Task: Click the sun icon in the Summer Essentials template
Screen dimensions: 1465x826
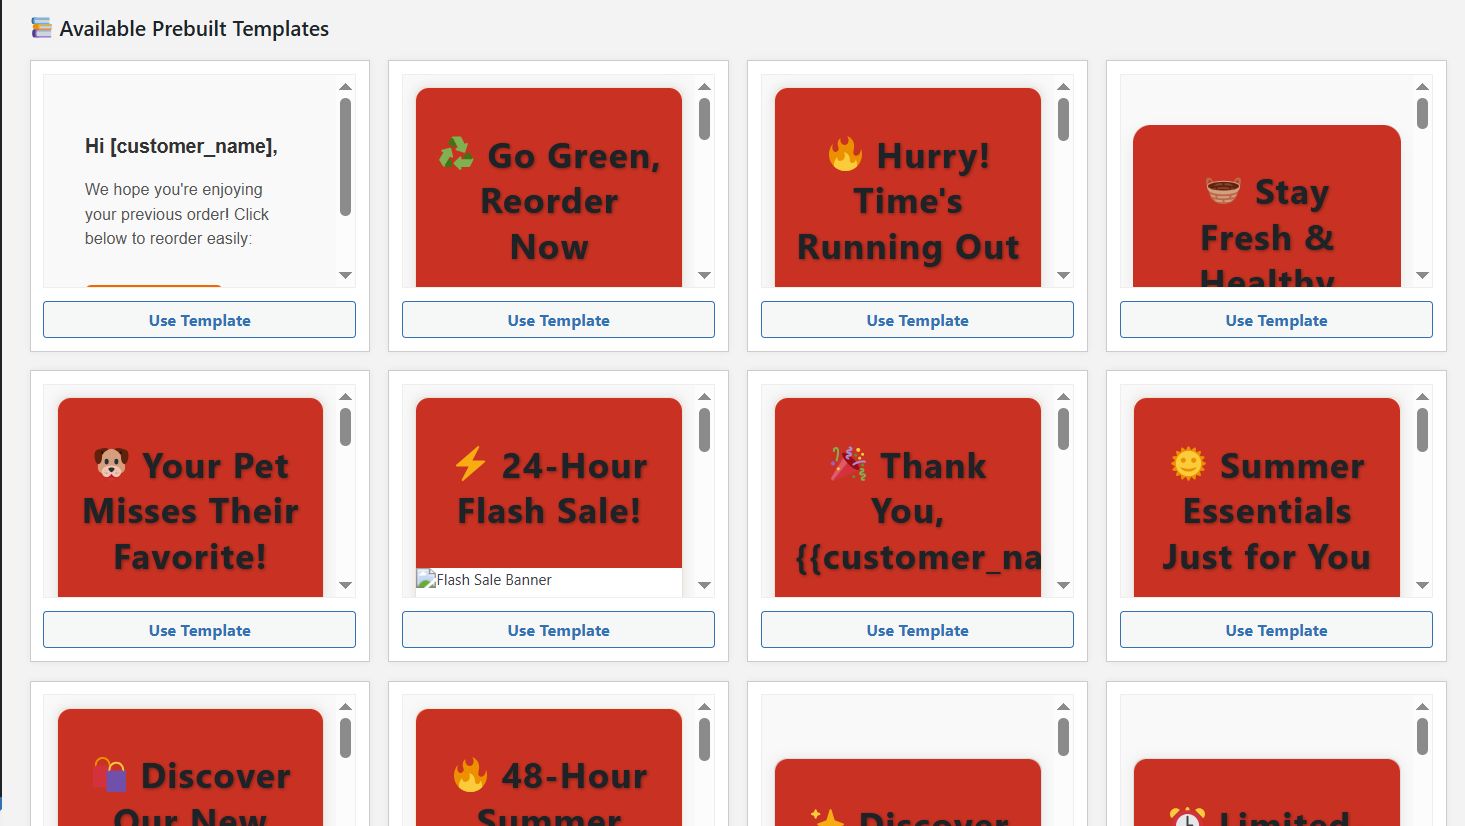Action: point(1188,464)
